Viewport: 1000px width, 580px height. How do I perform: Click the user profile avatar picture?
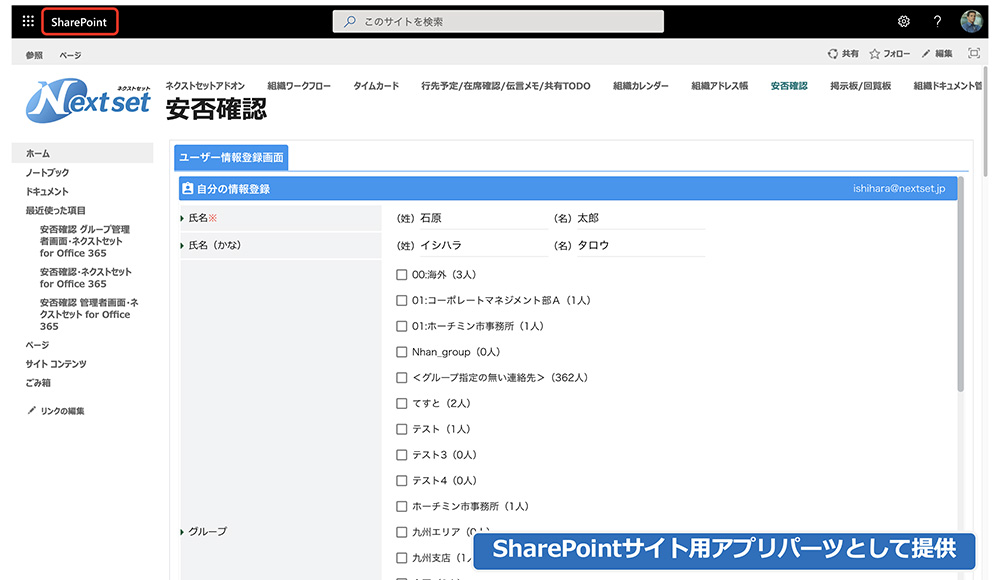[x=971, y=20]
